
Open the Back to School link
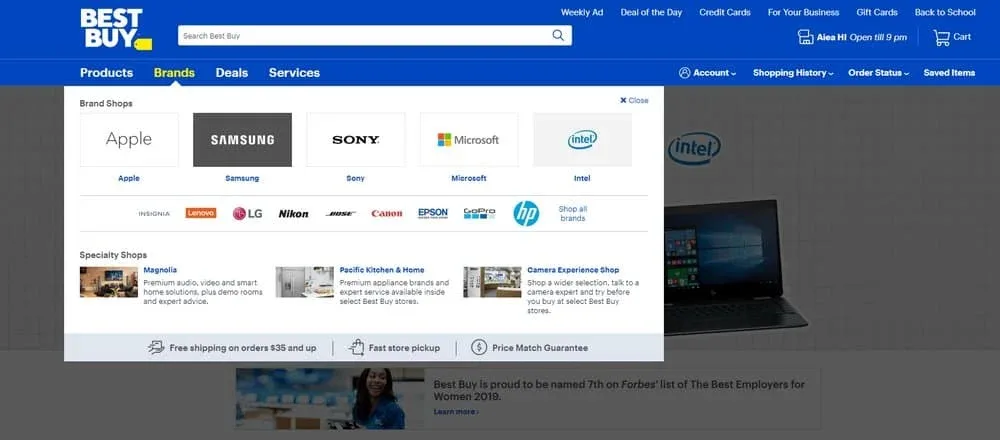pos(945,12)
